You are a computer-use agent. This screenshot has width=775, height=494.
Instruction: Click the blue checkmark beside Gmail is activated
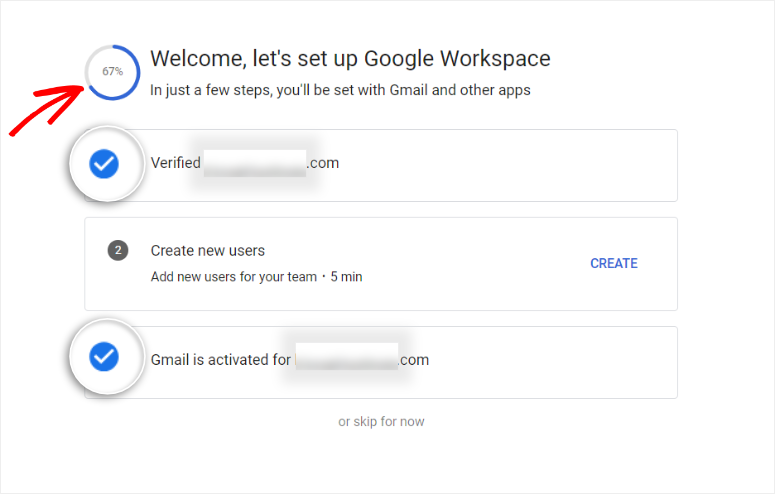[x=104, y=357]
